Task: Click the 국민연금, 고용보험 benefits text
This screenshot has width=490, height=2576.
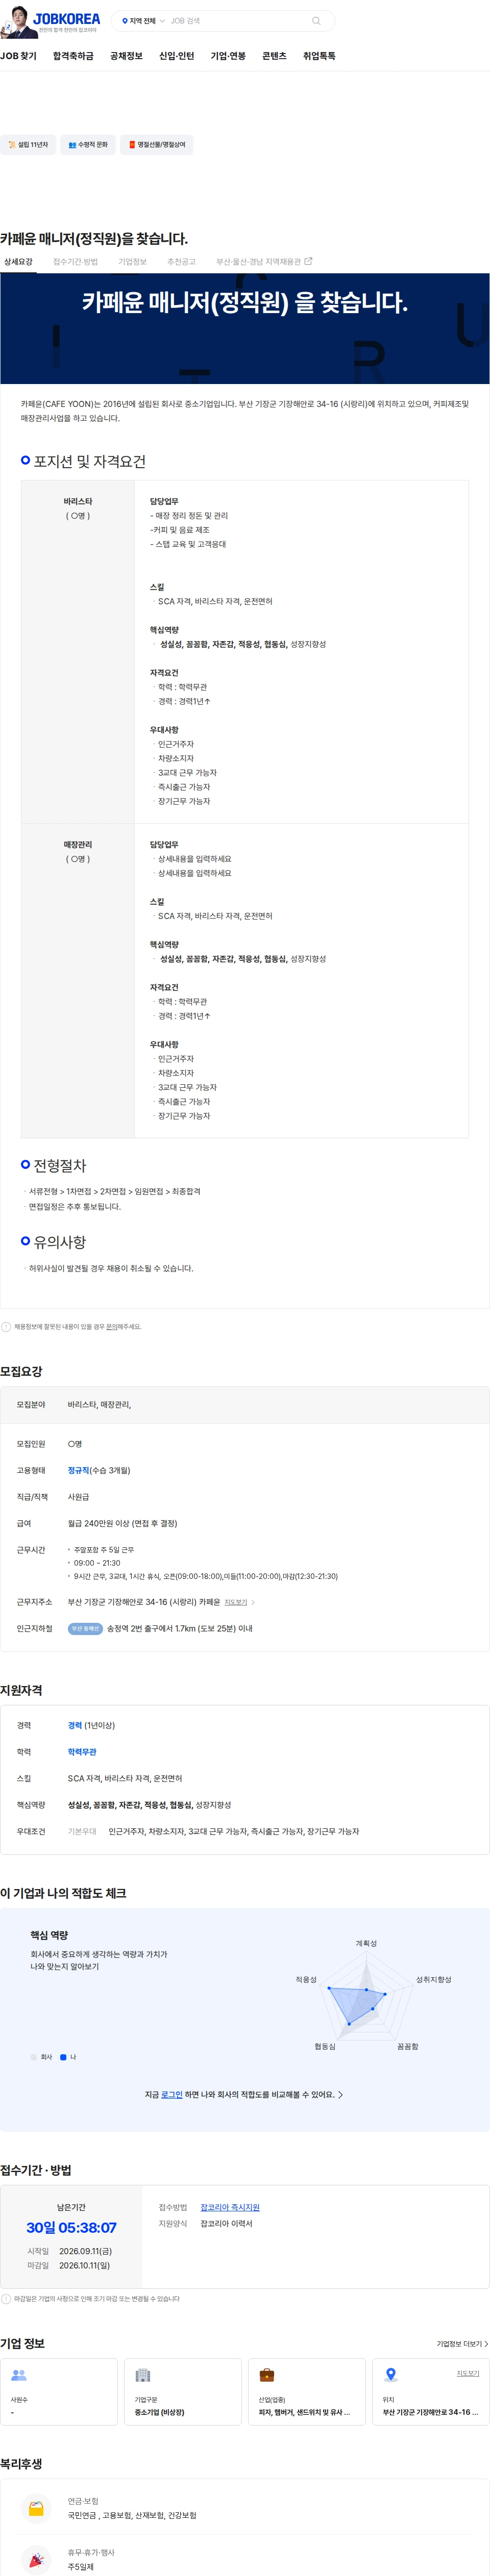Action: pyautogui.click(x=132, y=2515)
